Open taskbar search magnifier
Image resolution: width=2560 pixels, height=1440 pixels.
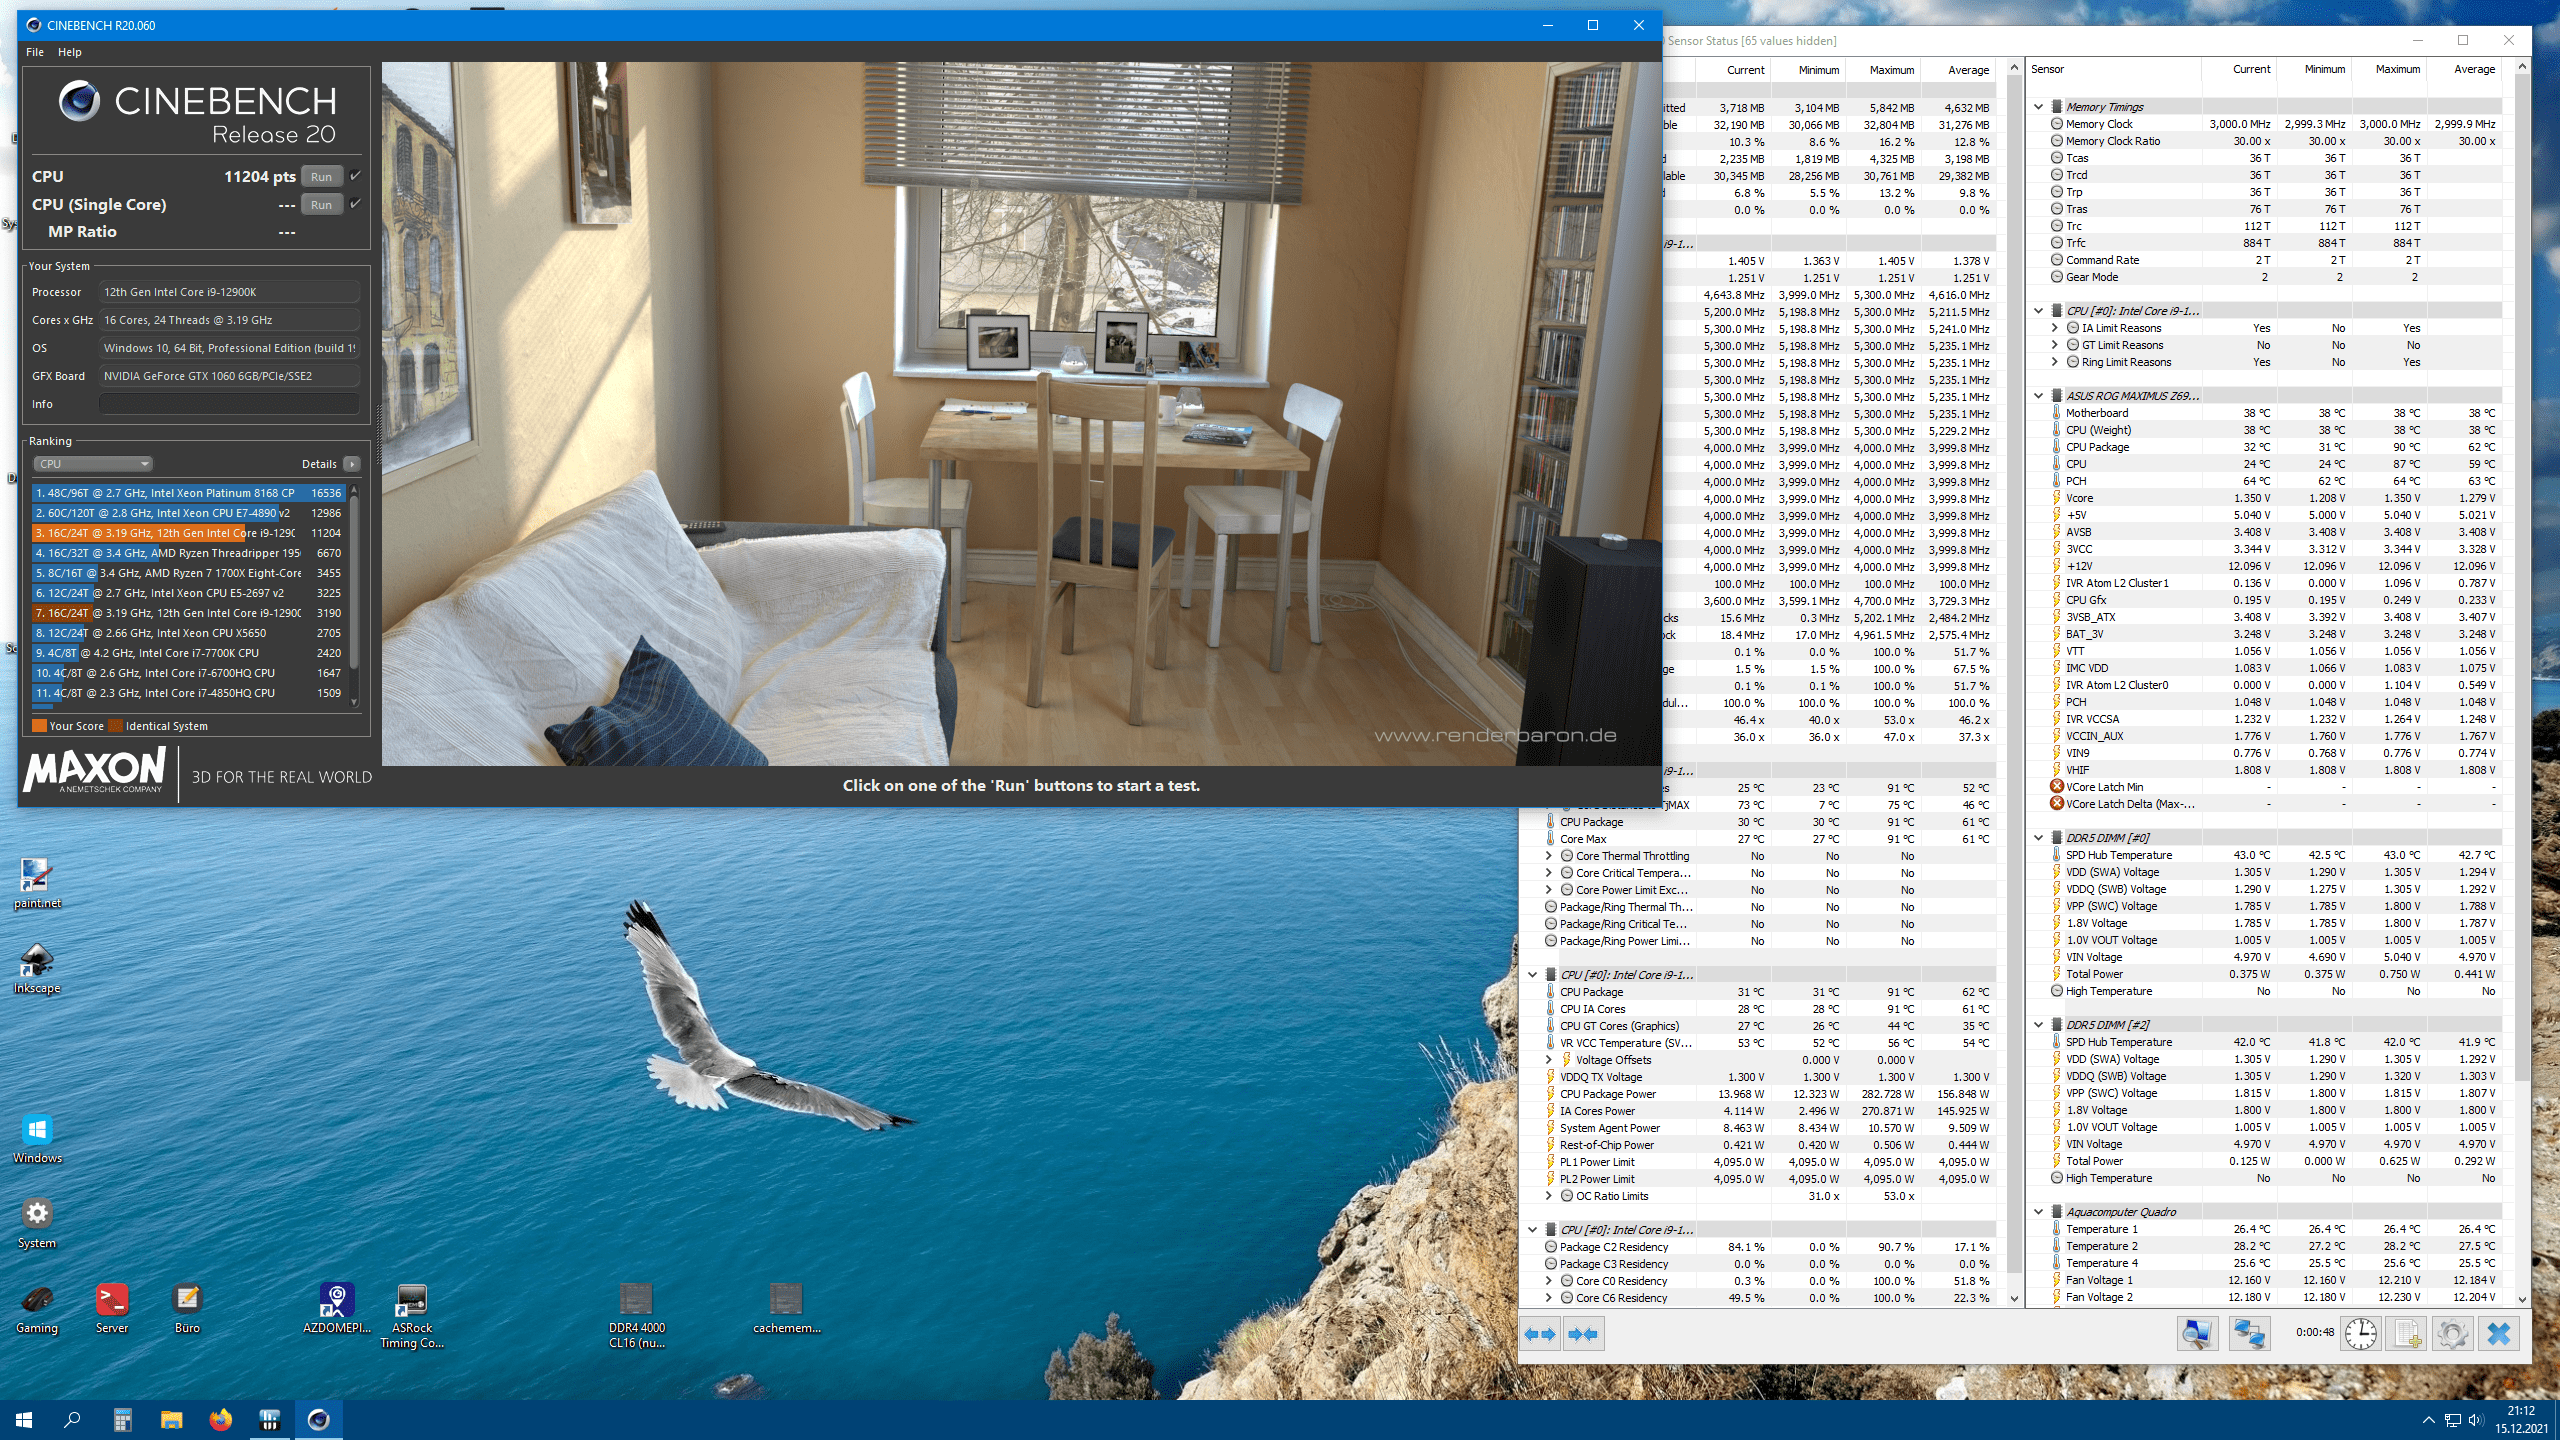point(72,1420)
